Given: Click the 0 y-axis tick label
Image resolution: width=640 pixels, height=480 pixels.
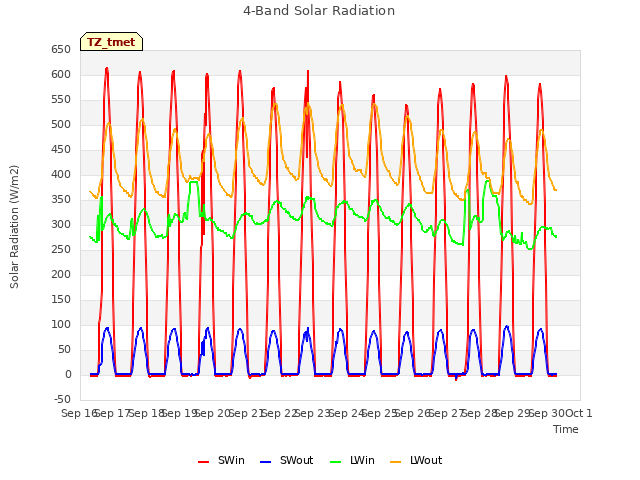Looking at the screenshot, I should click(x=68, y=374).
